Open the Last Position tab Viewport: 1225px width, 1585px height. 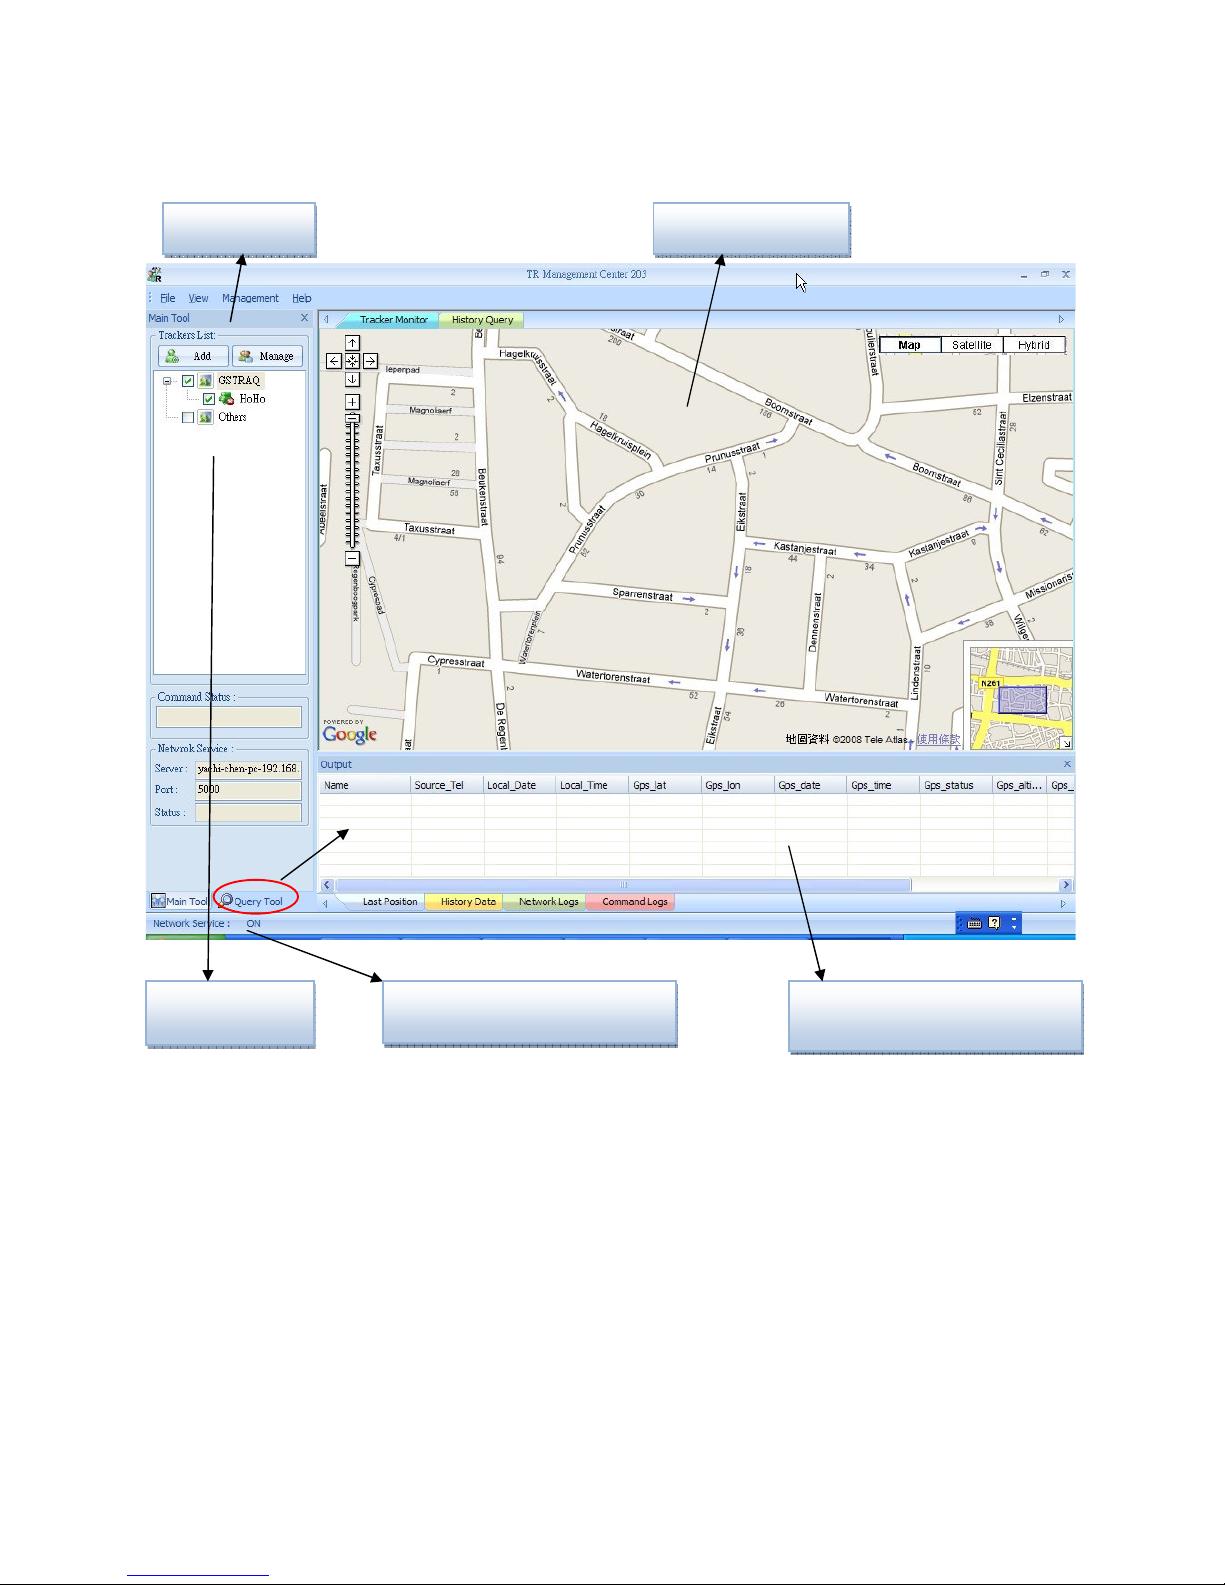click(389, 902)
